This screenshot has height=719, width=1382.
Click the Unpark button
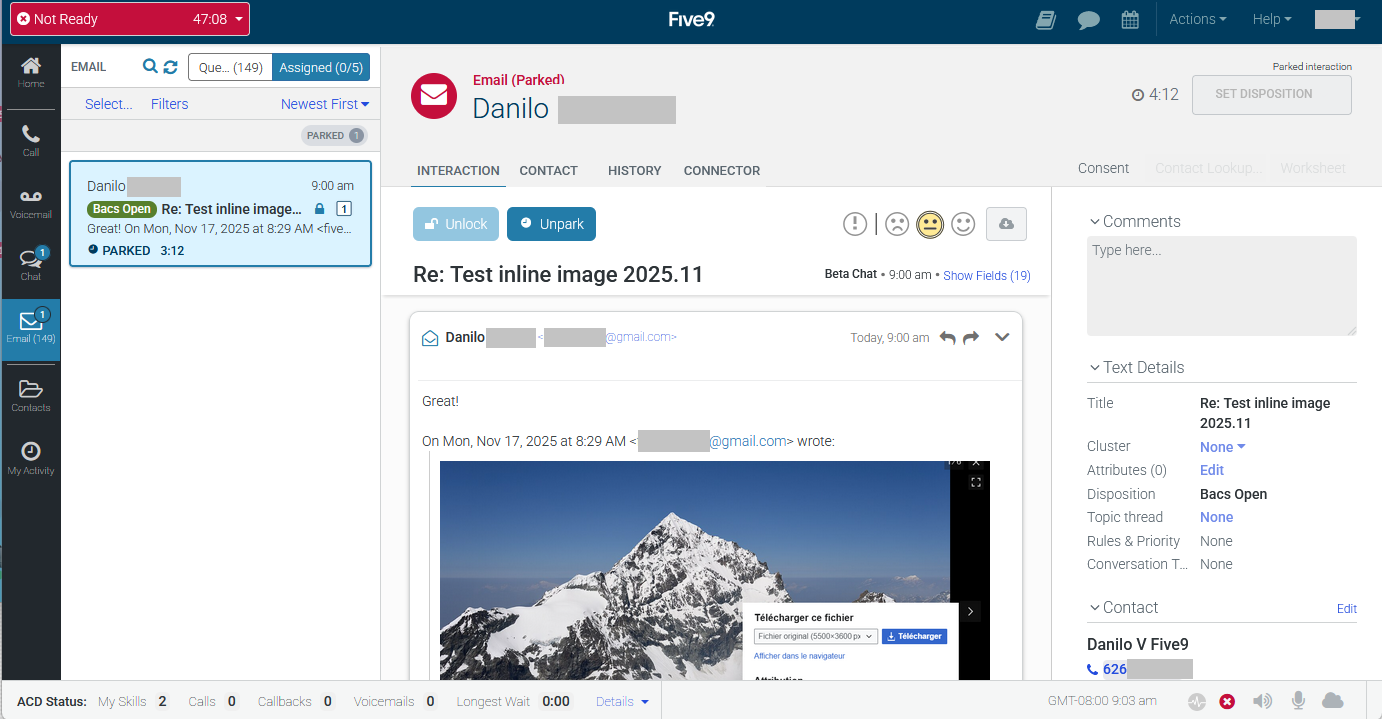coord(551,224)
